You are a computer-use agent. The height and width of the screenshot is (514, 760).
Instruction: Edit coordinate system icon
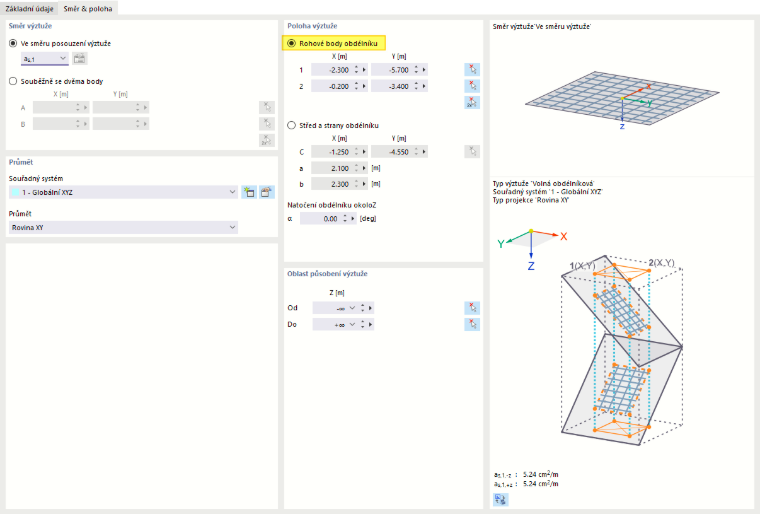[267, 192]
